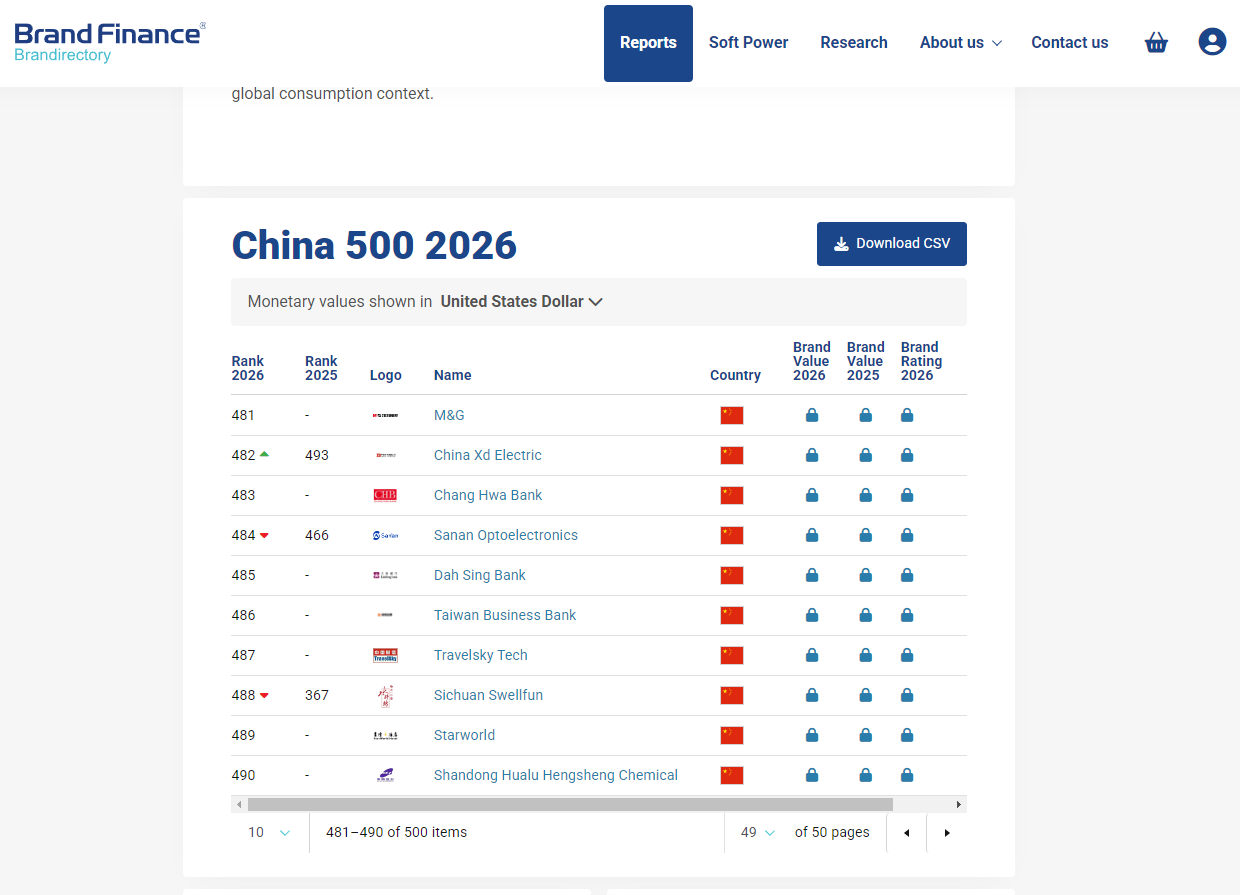Download the CSV file
Viewport: 1240px width, 895px height.
coord(892,244)
